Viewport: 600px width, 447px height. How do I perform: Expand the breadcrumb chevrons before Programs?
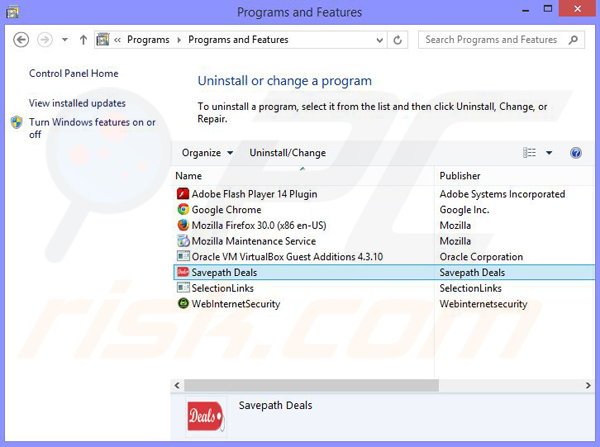[117, 40]
